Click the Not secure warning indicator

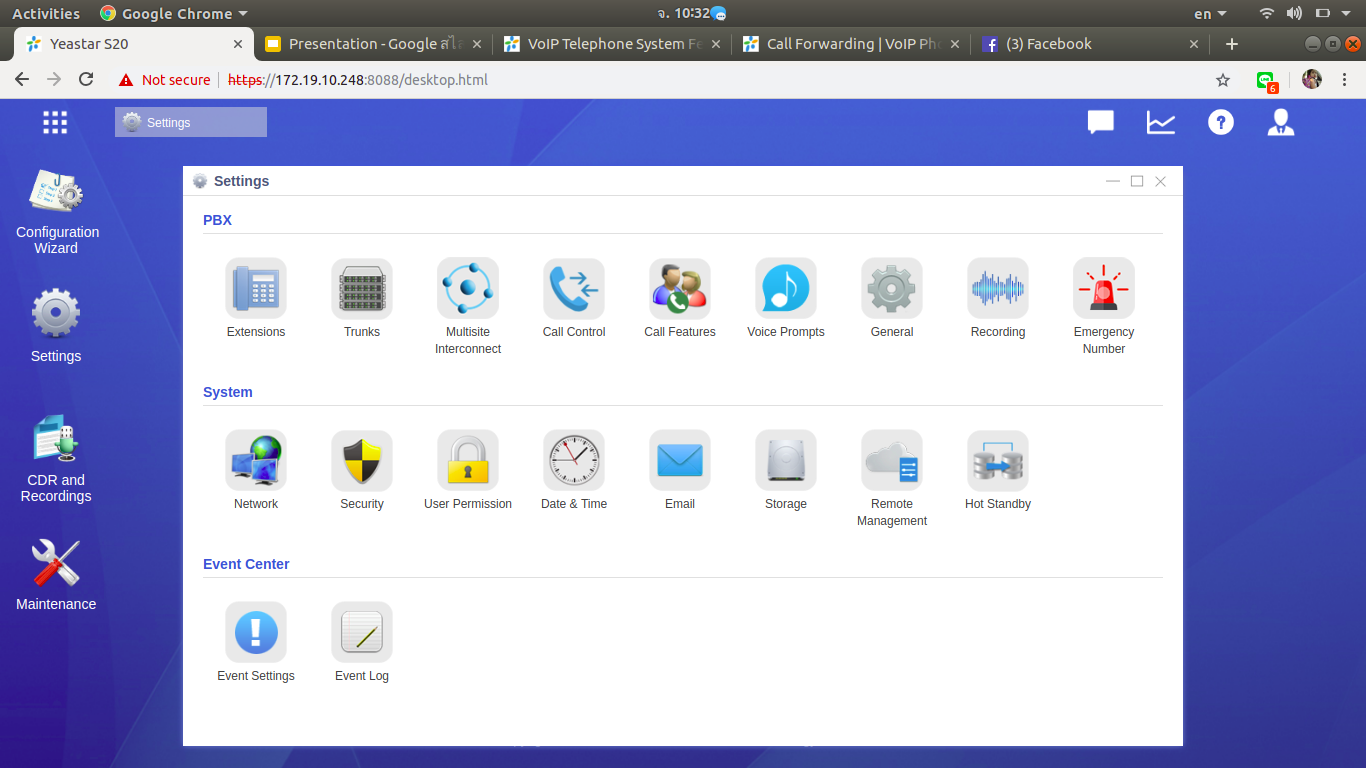point(164,80)
